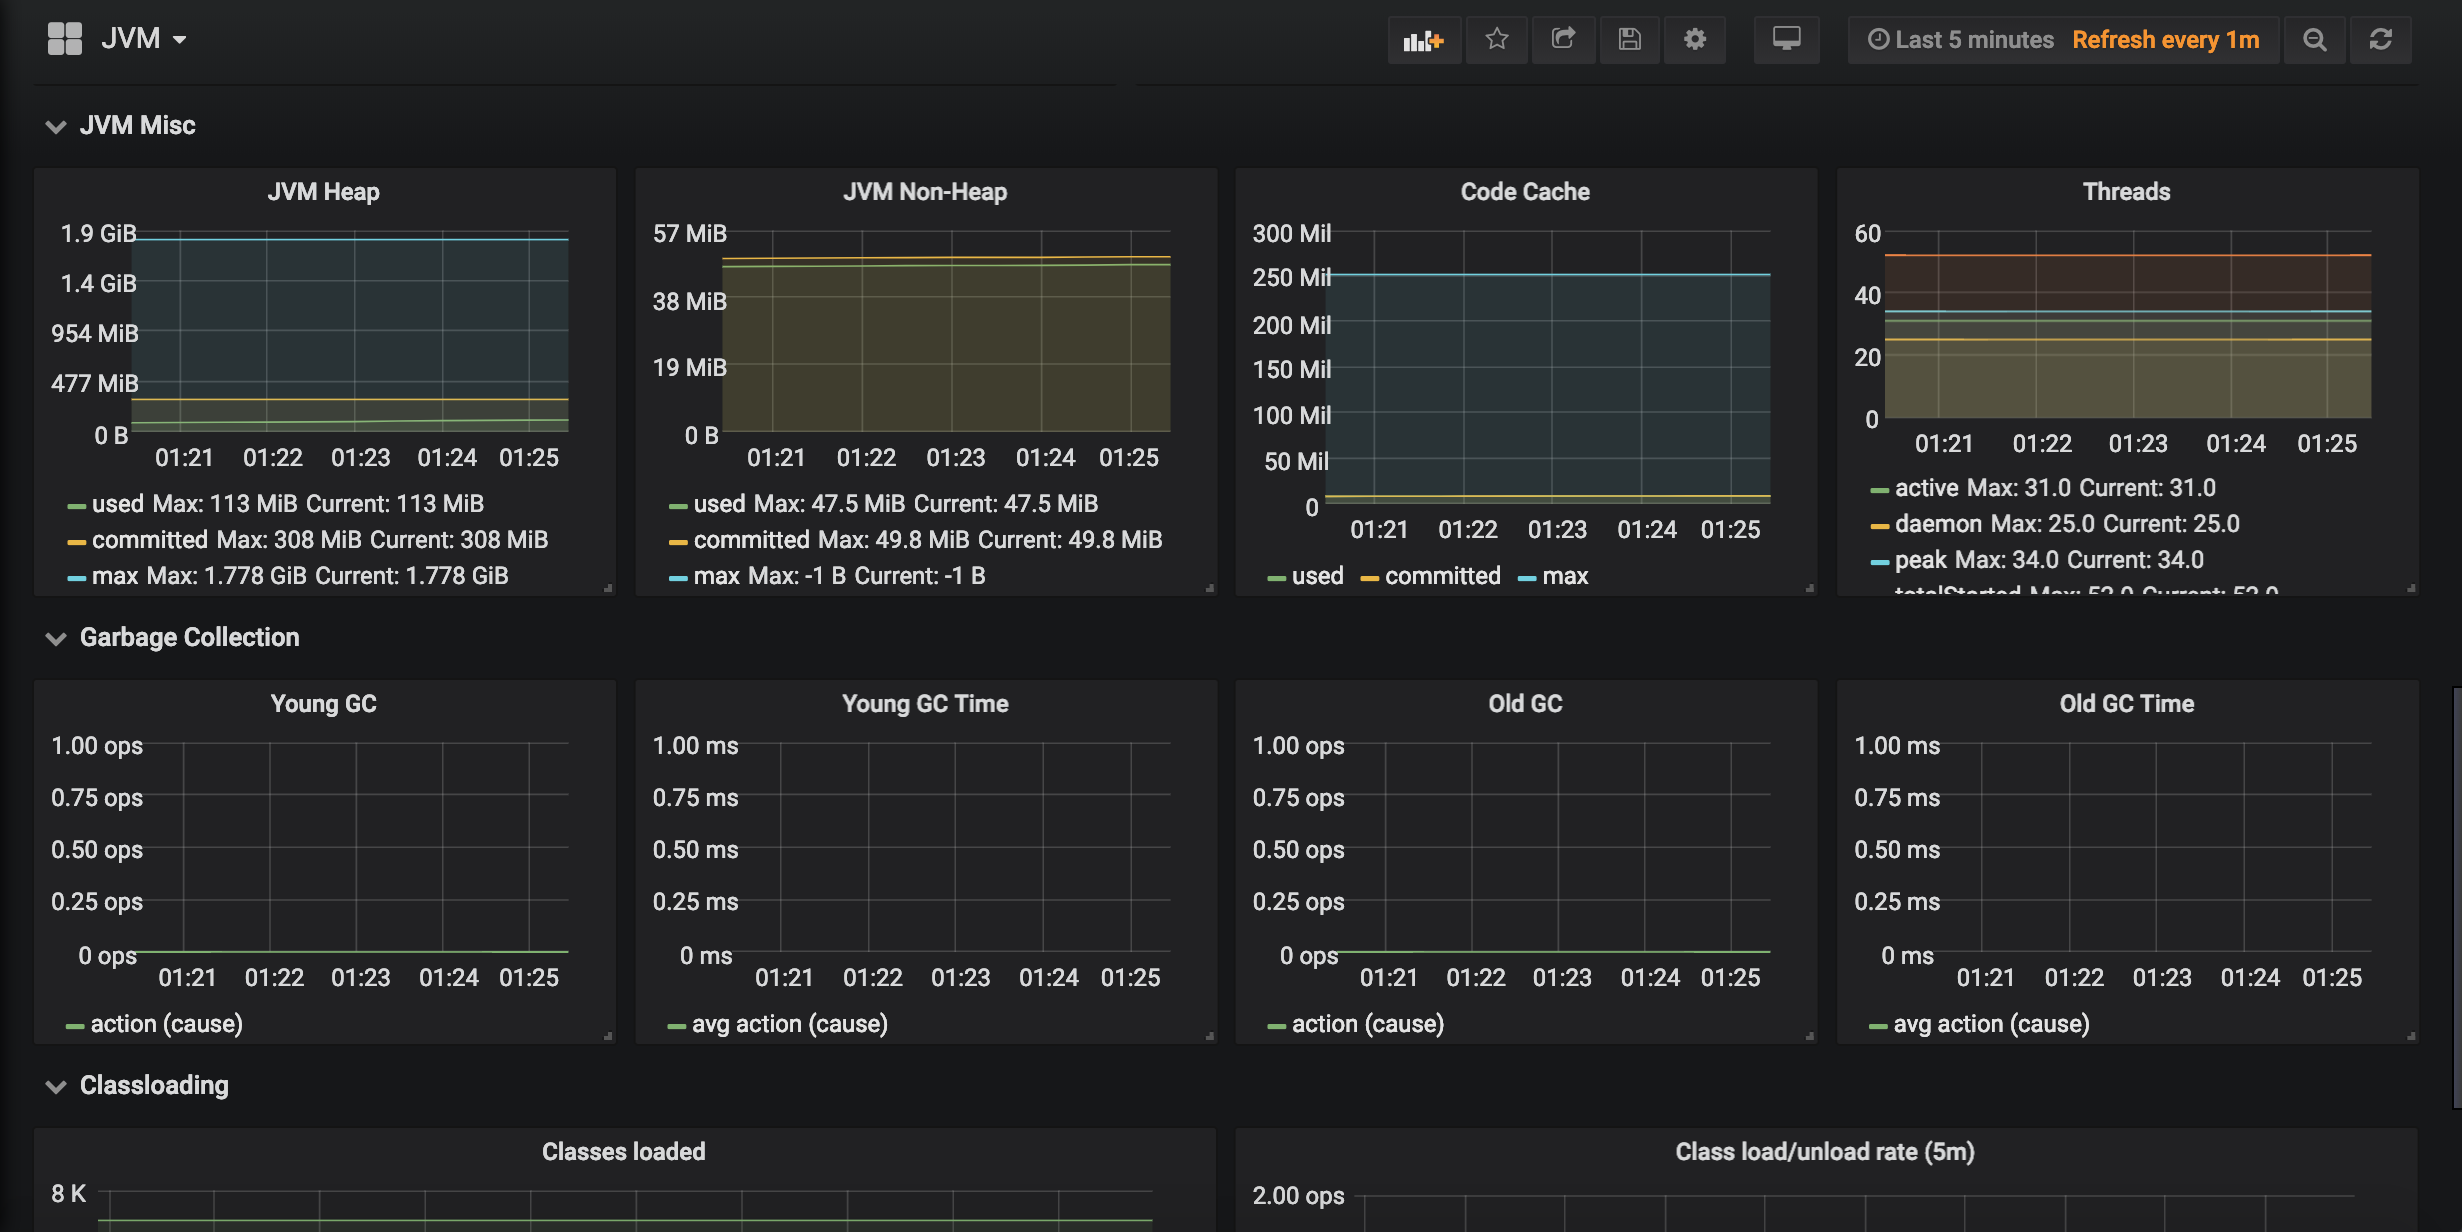The width and height of the screenshot is (2462, 1232).
Task: Open the share dashboard icon
Action: 1563,40
